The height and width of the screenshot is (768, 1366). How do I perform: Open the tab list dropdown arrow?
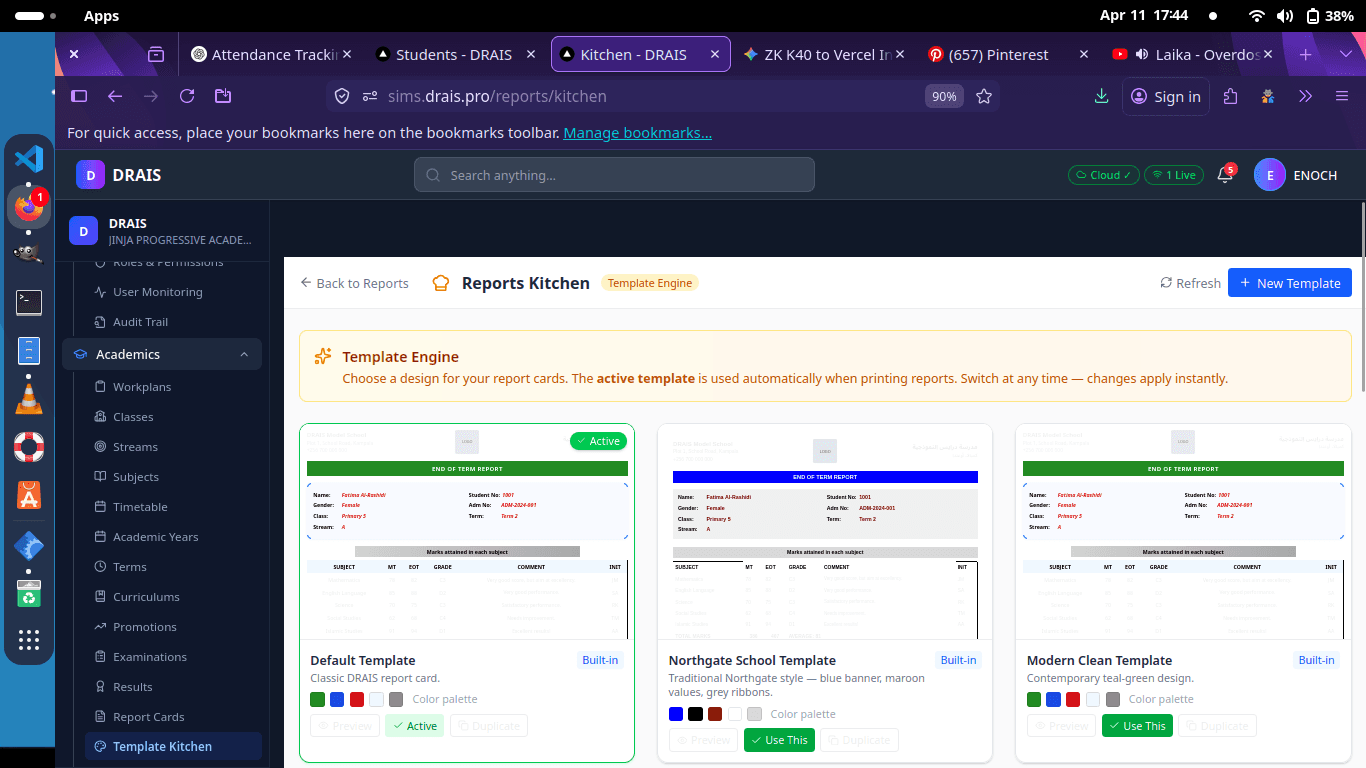1344,54
